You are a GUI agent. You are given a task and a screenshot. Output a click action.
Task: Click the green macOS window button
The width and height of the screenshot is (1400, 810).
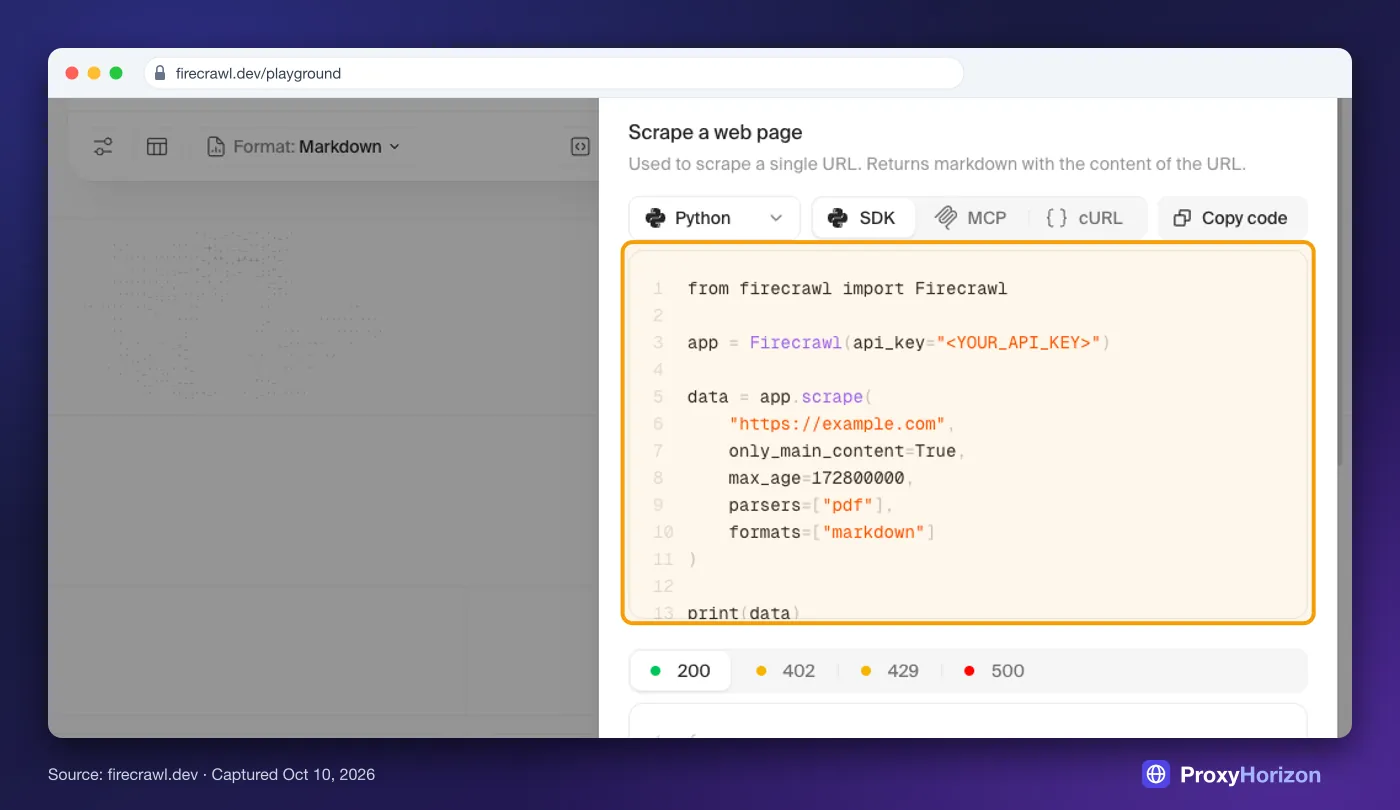click(116, 73)
